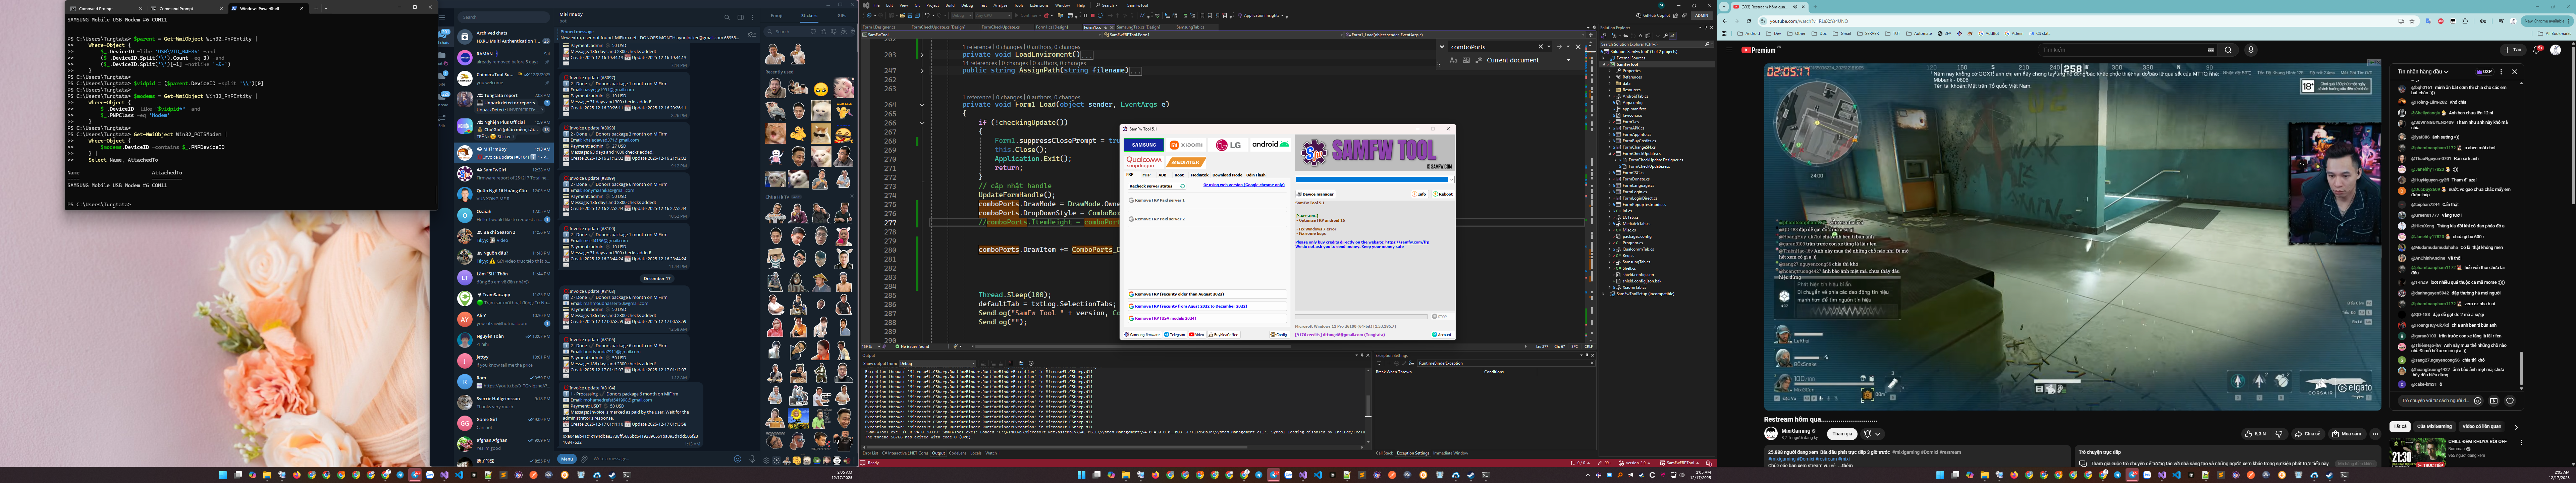Open the Debug menu in Visual Studio
The height and width of the screenshot is (483, 2576).
tap(967, 5)
